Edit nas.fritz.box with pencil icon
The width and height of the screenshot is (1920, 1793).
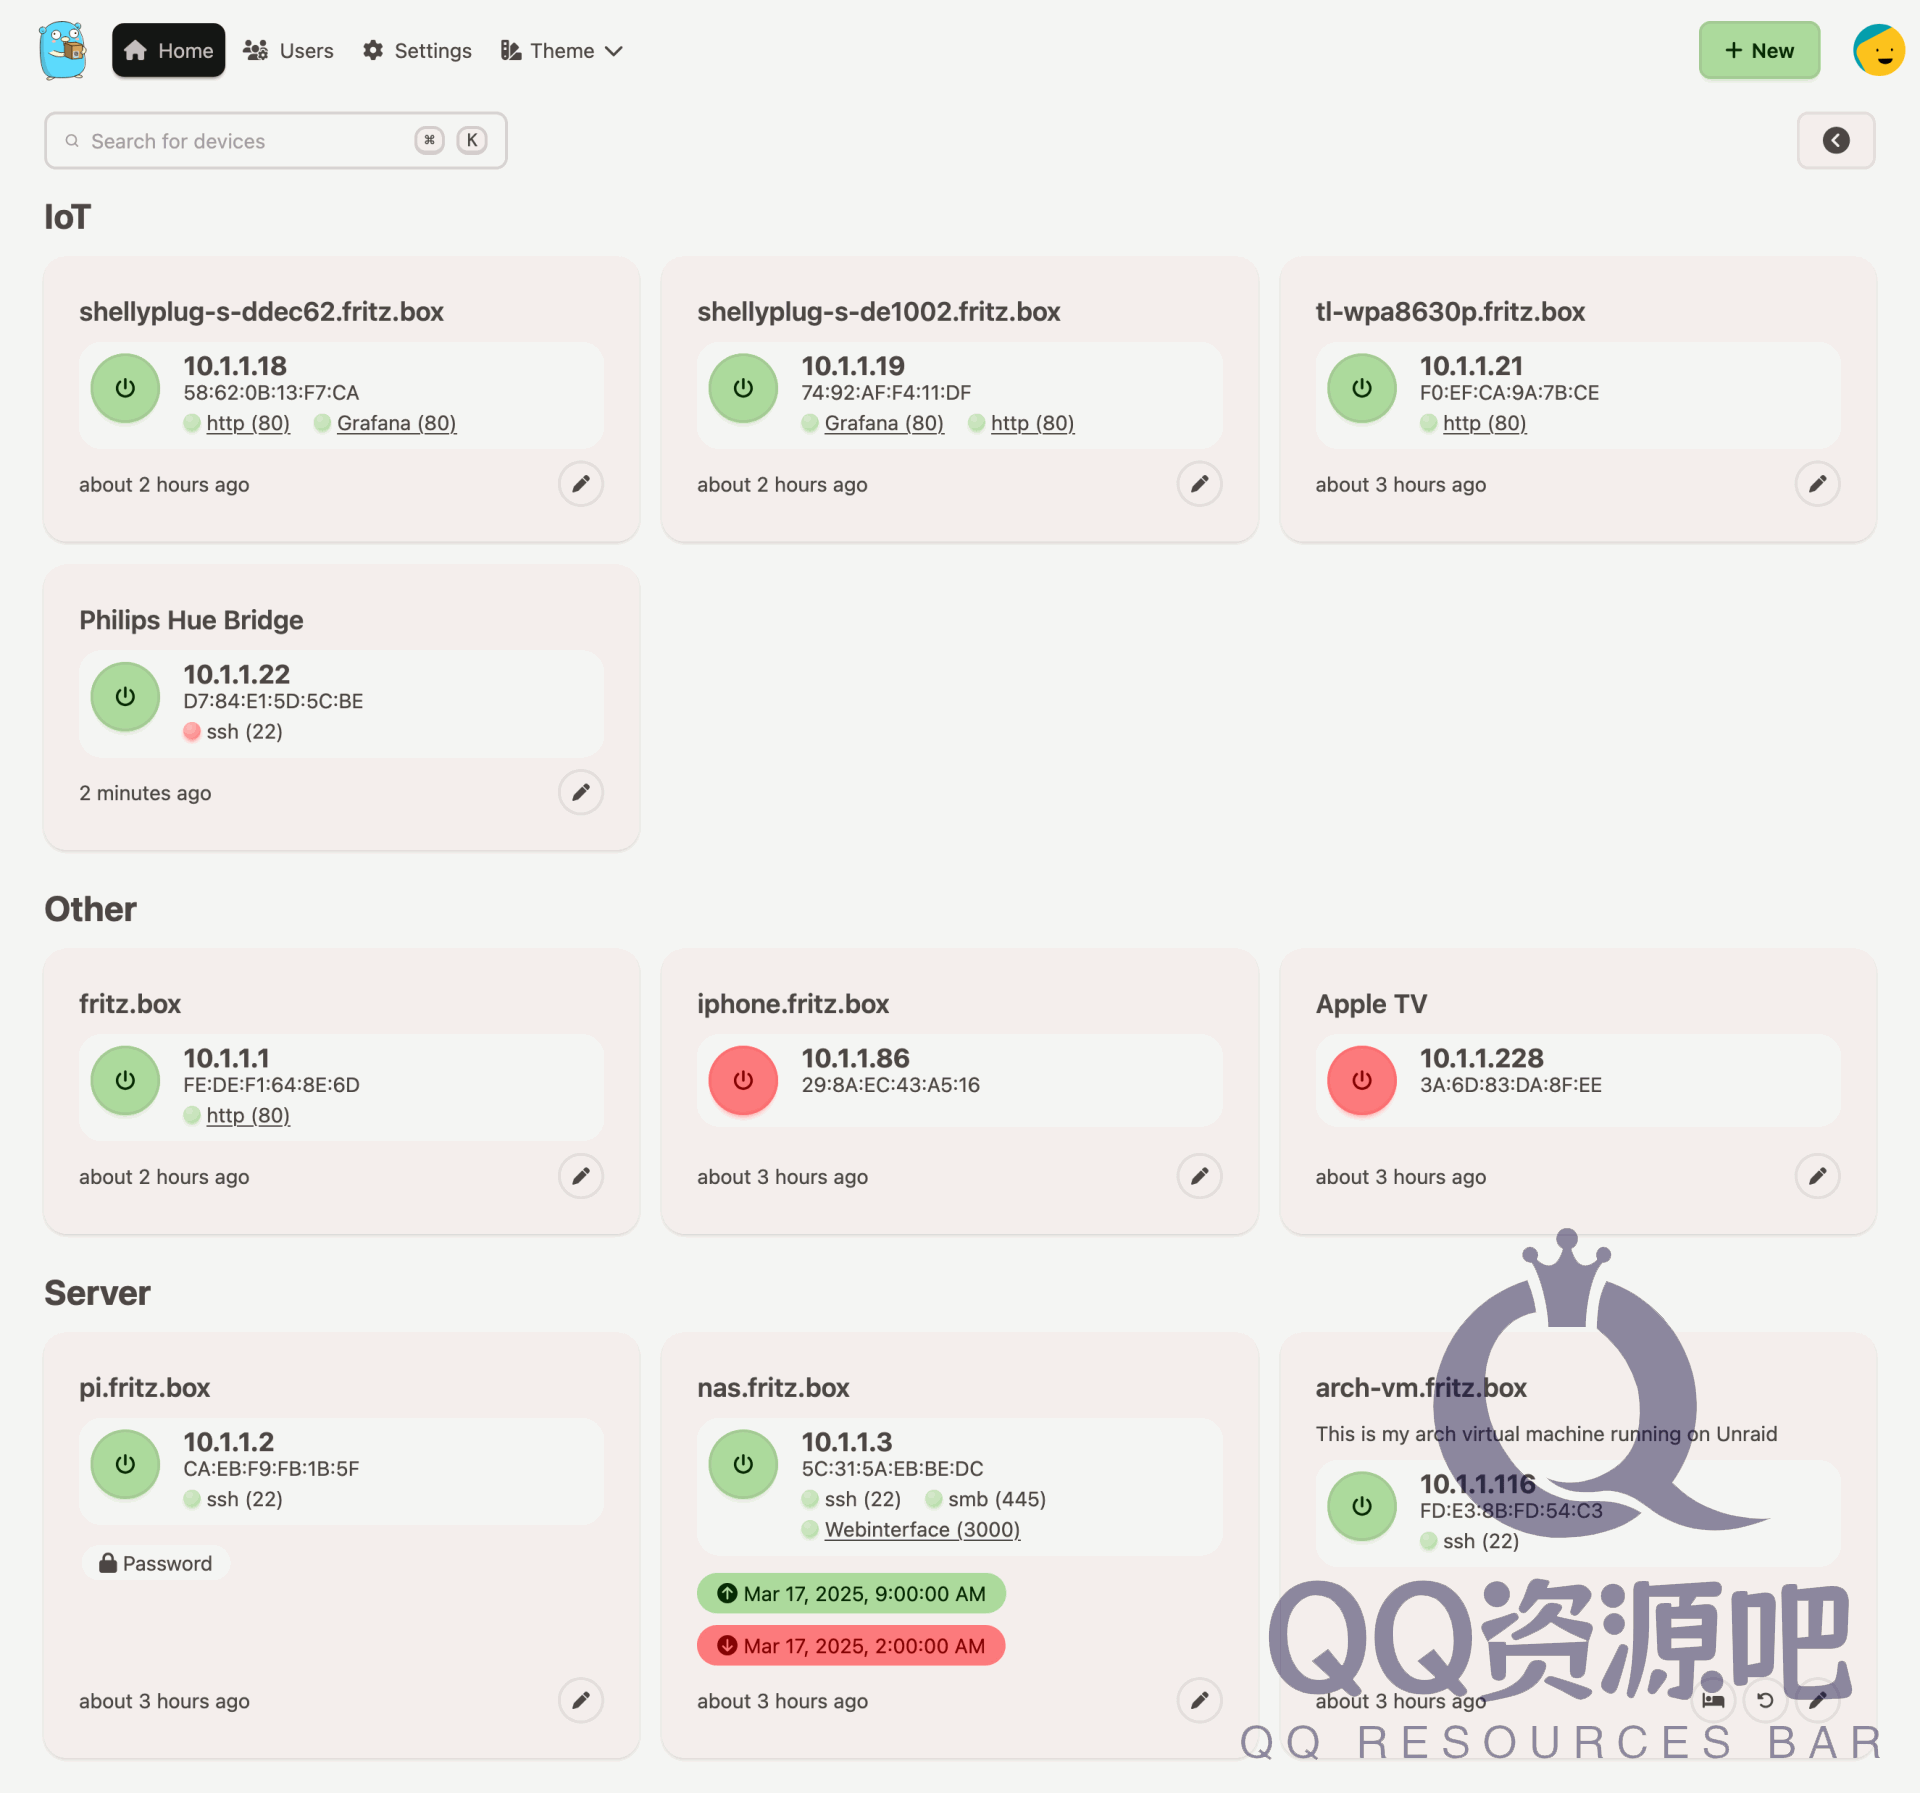tap(1199, 1700)
